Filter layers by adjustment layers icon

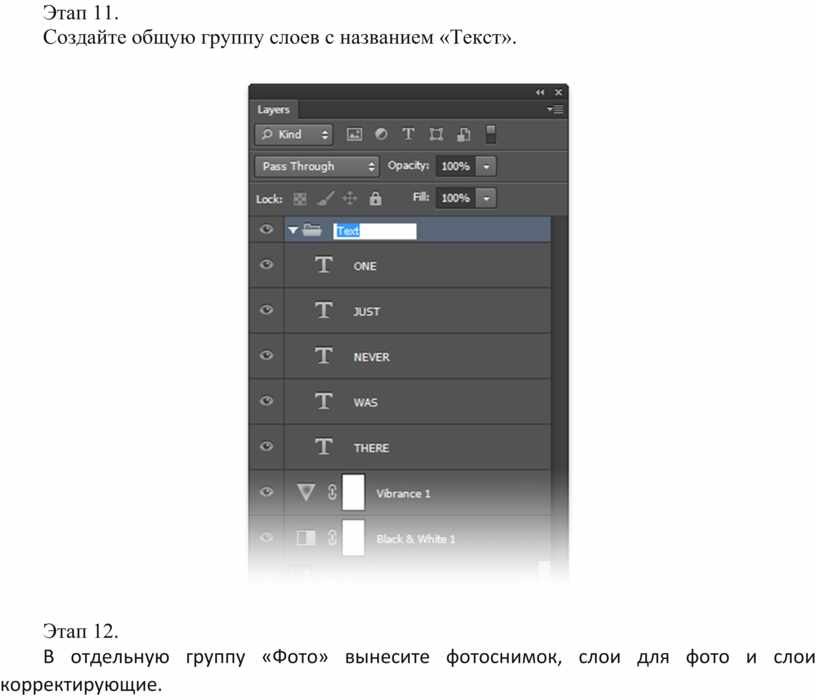click(381, 134)
